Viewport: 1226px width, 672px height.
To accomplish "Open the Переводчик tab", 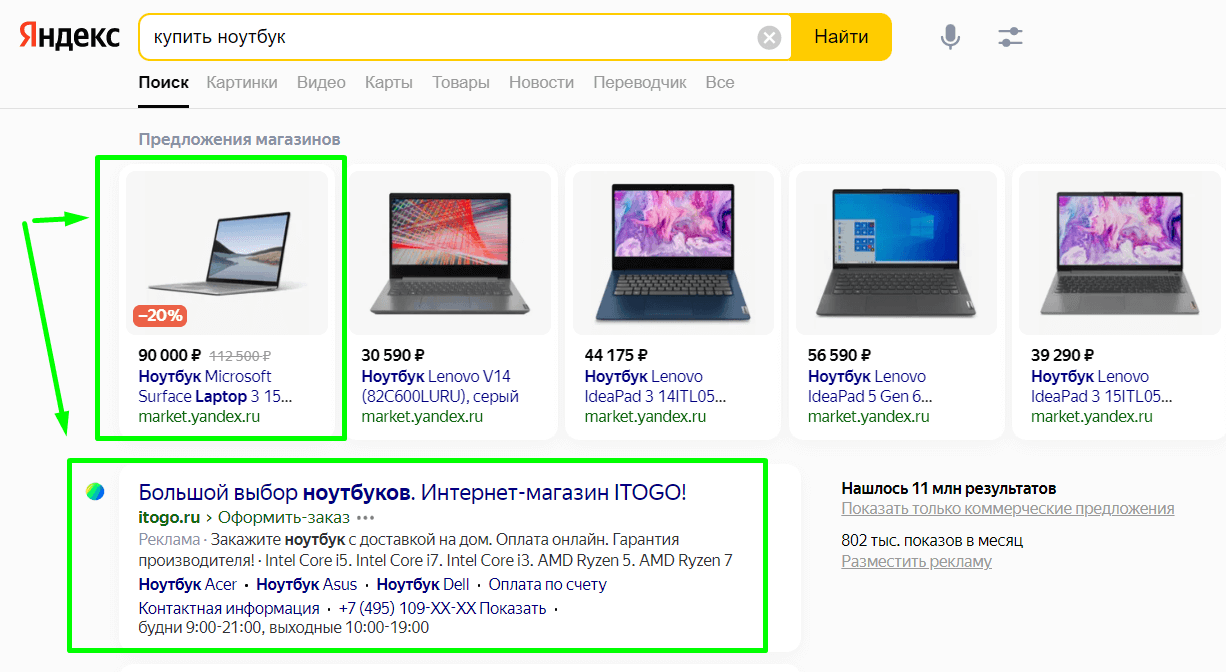I will pos(640,83).
